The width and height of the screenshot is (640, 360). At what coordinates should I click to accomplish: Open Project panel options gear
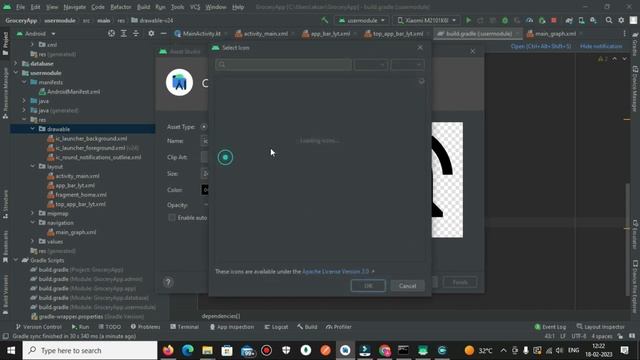[151, 33]
